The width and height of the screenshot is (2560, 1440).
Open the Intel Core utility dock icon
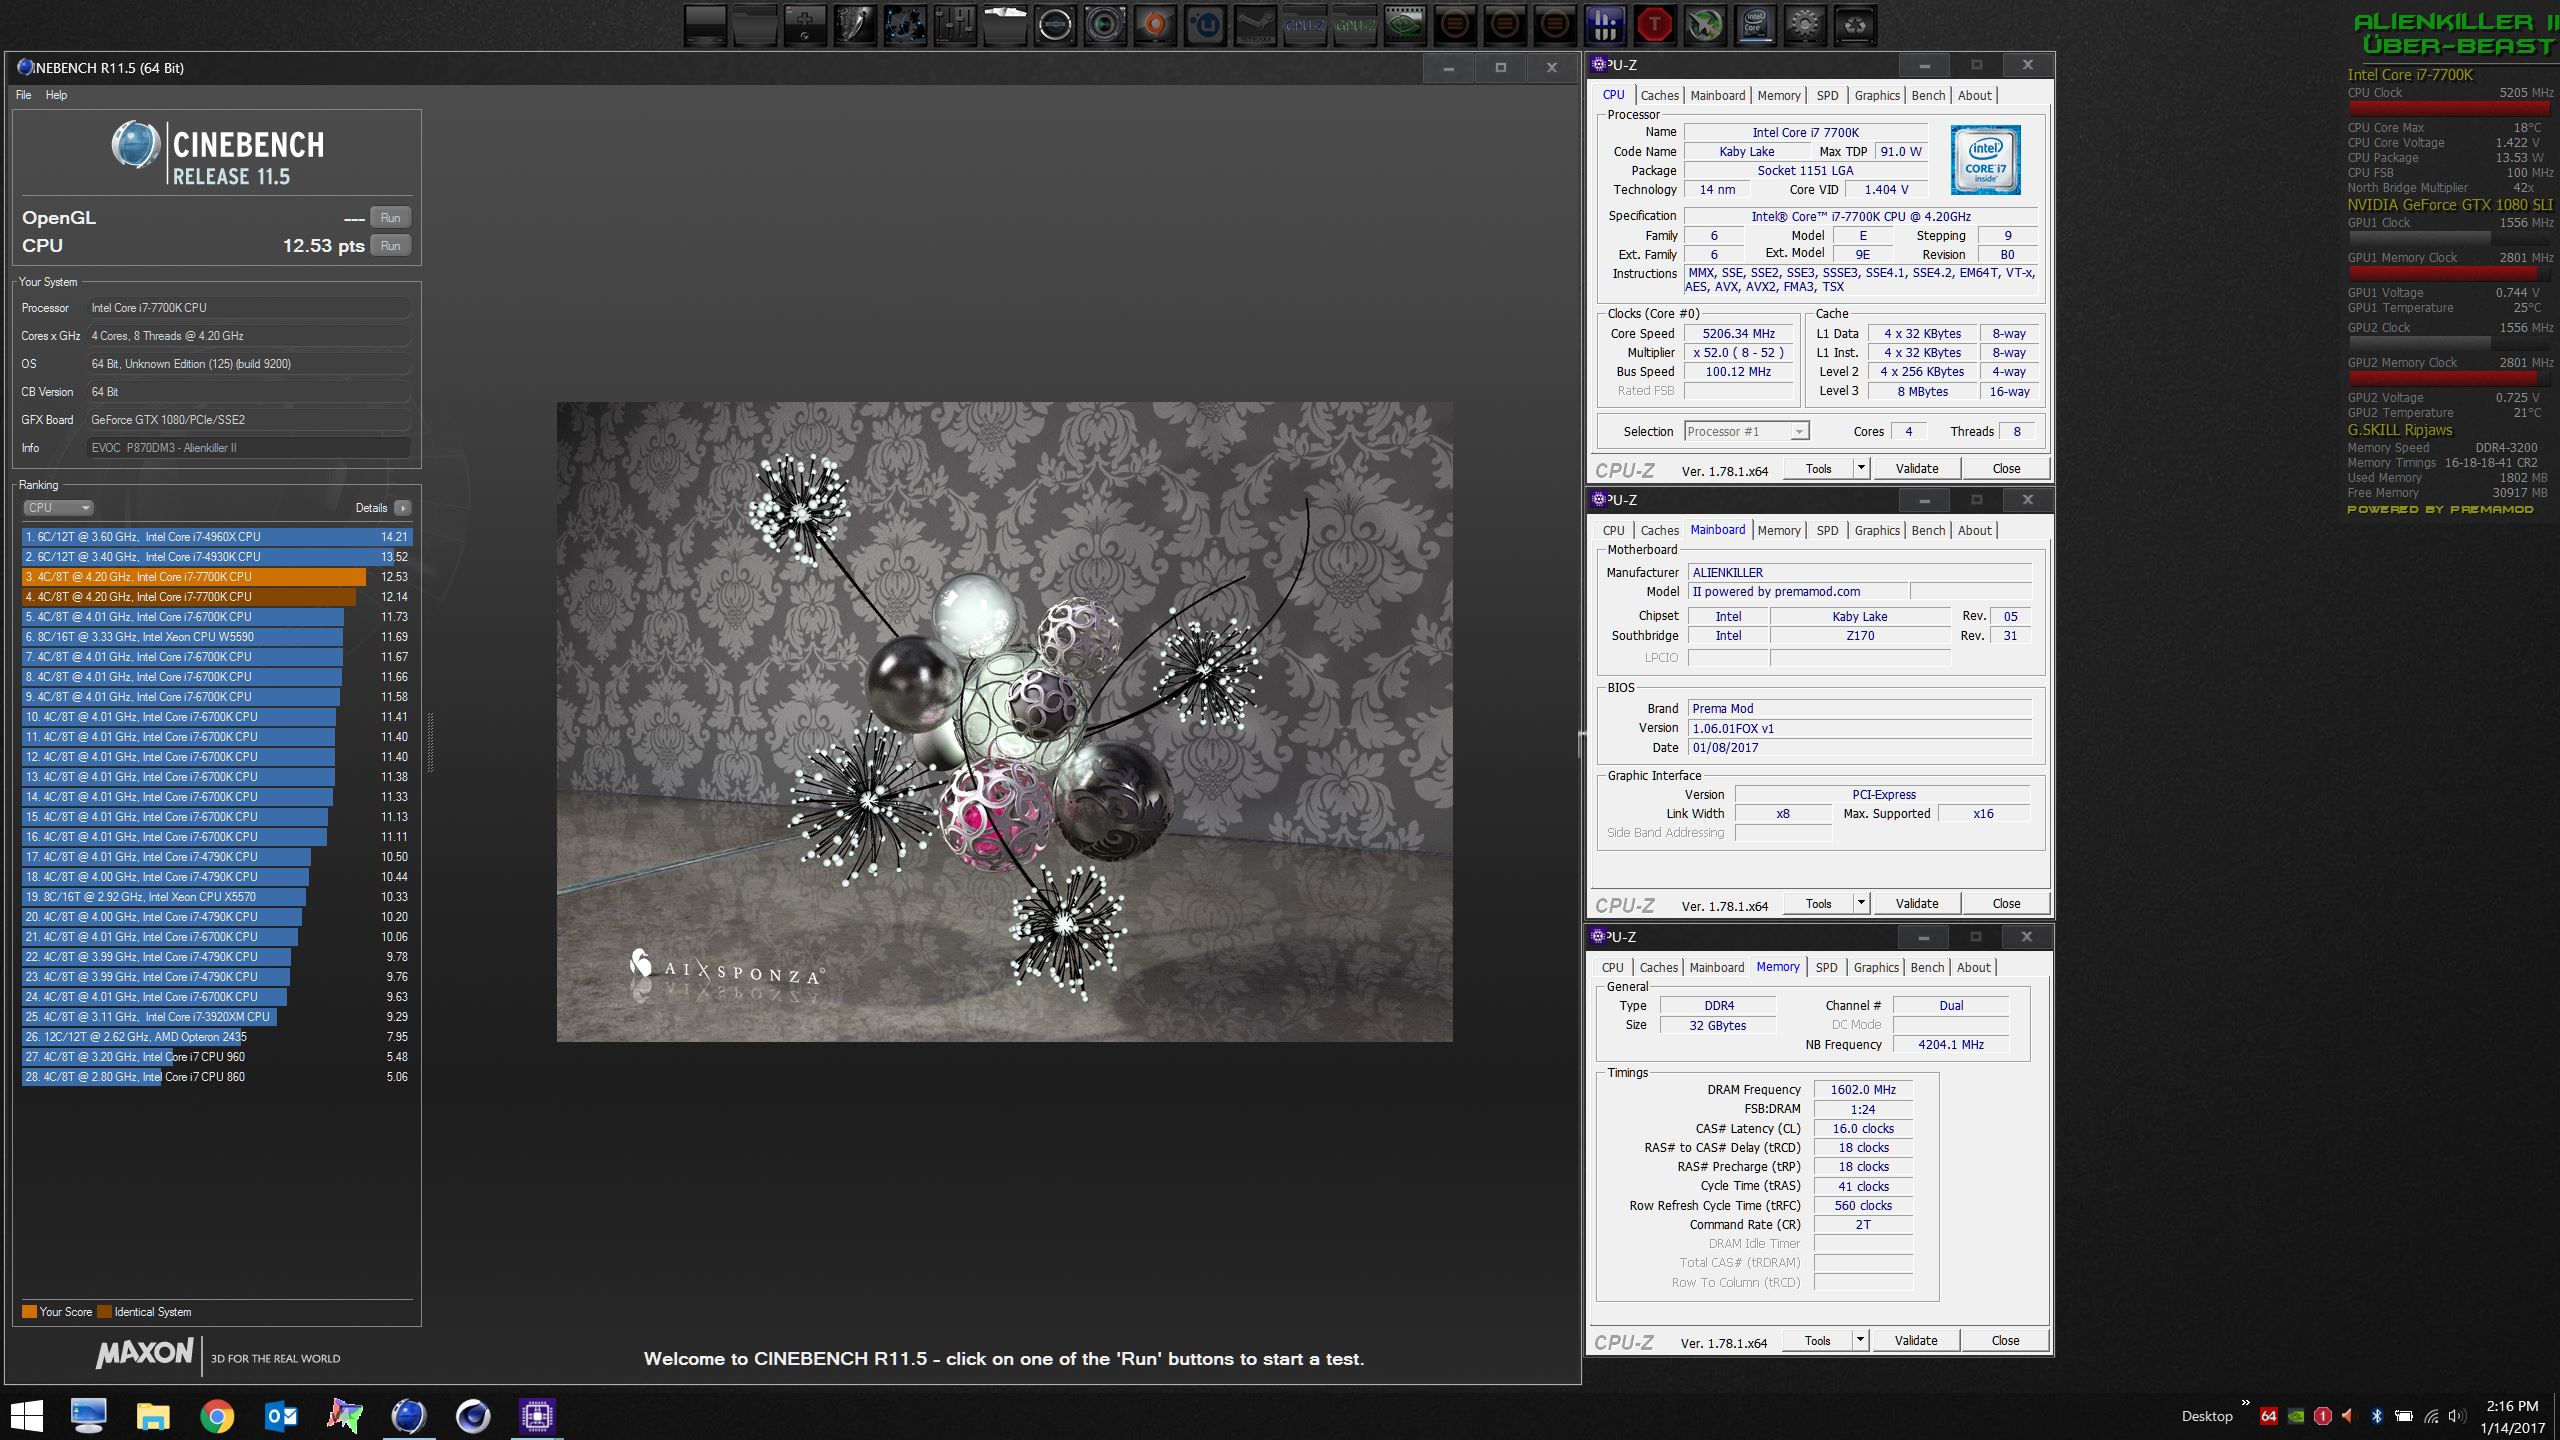1754,25
